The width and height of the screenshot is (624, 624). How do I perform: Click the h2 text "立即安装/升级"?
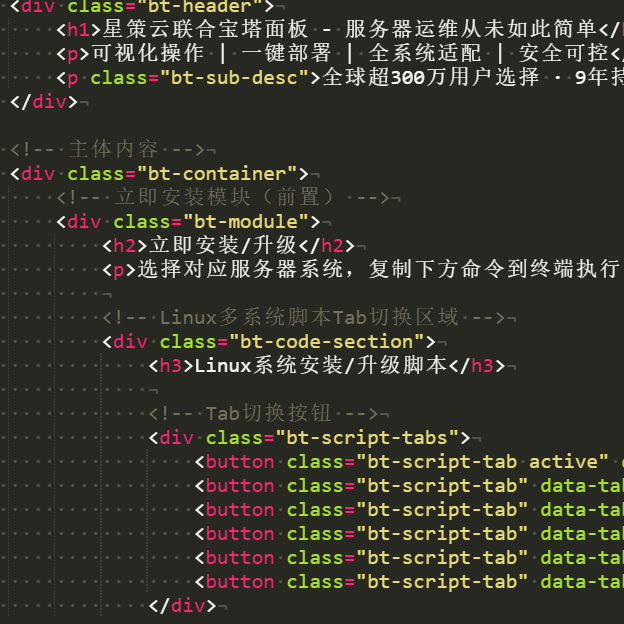[223, 245]
